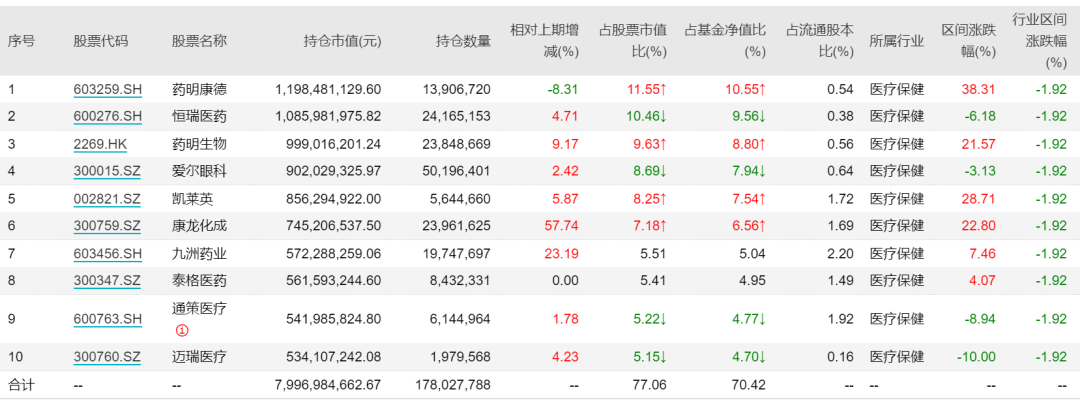Select stock name 通策医疗

pyautogui.click(x=199, y=308)
